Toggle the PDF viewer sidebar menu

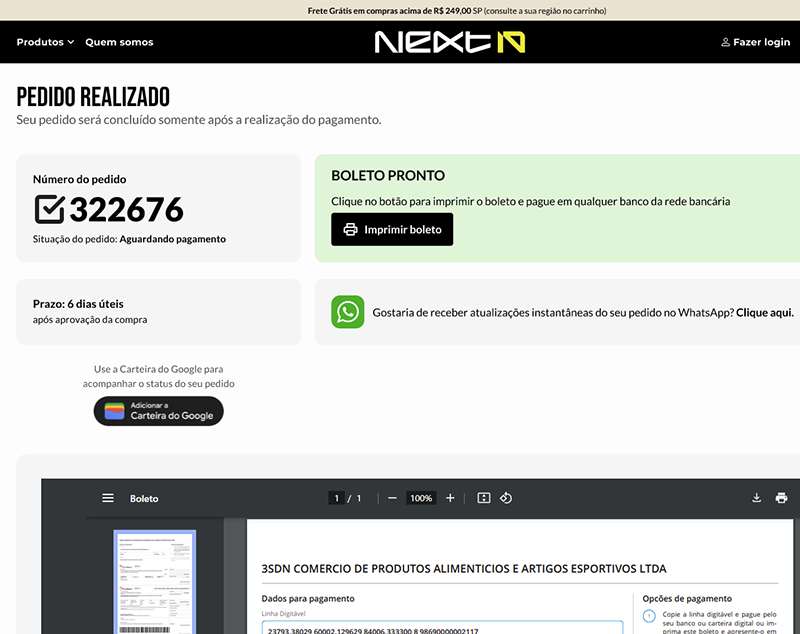[108, 498]
